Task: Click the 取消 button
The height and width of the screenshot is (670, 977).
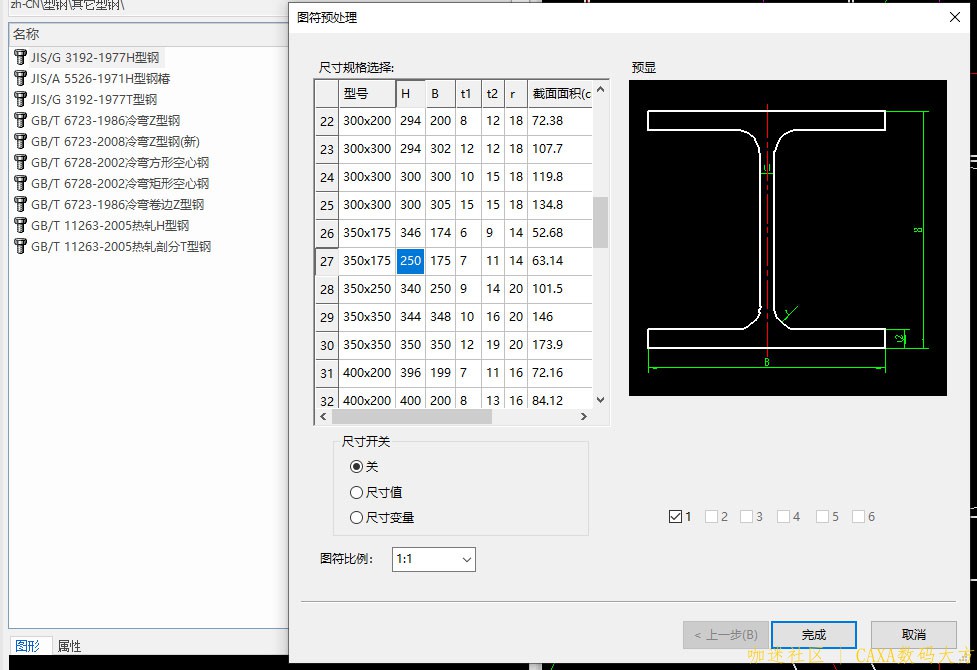Action: tap(913, 635)
